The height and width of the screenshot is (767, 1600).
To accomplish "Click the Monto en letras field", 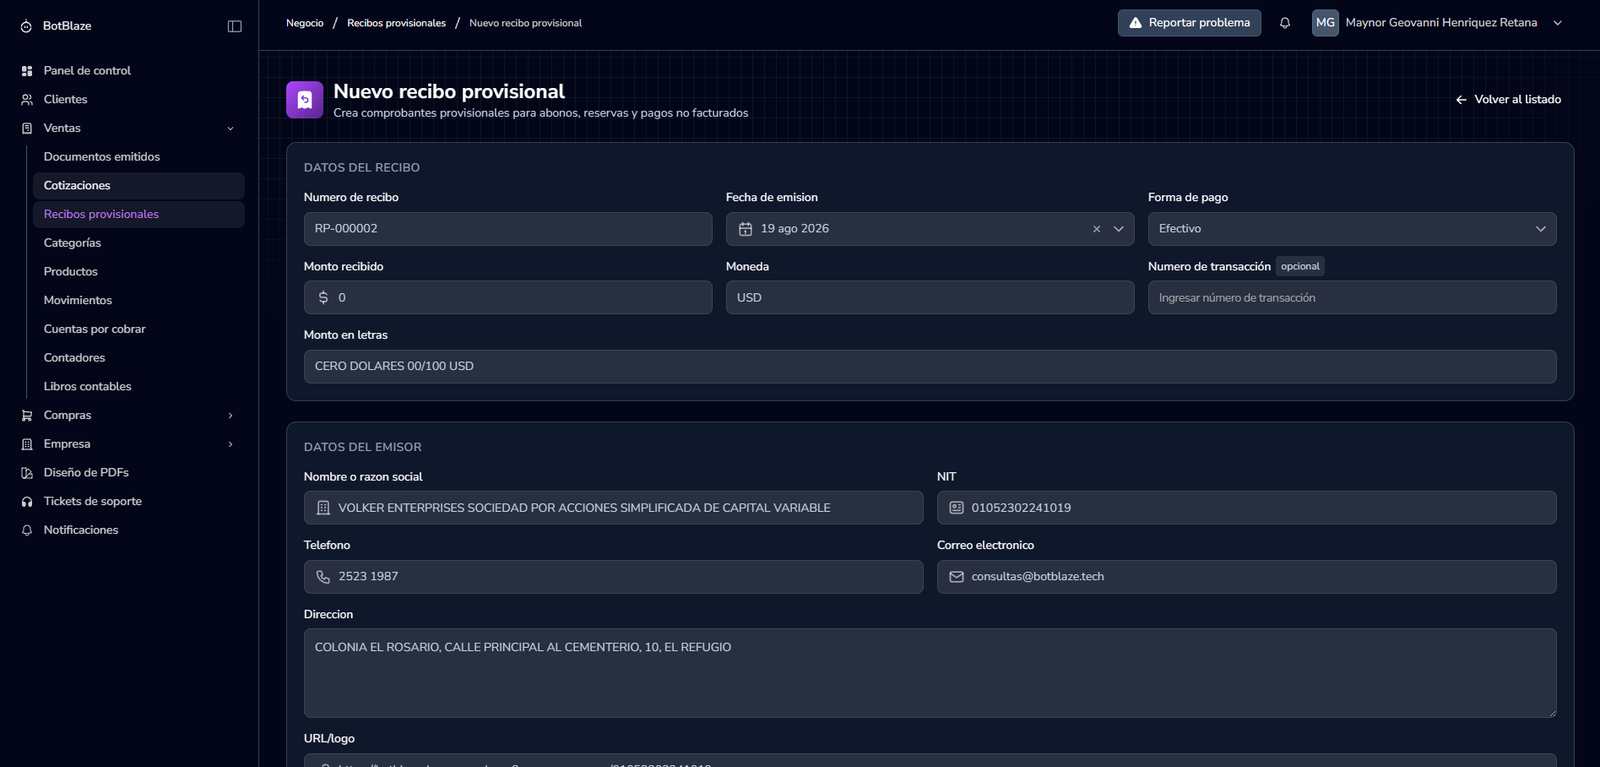I will tap(930, 366).
